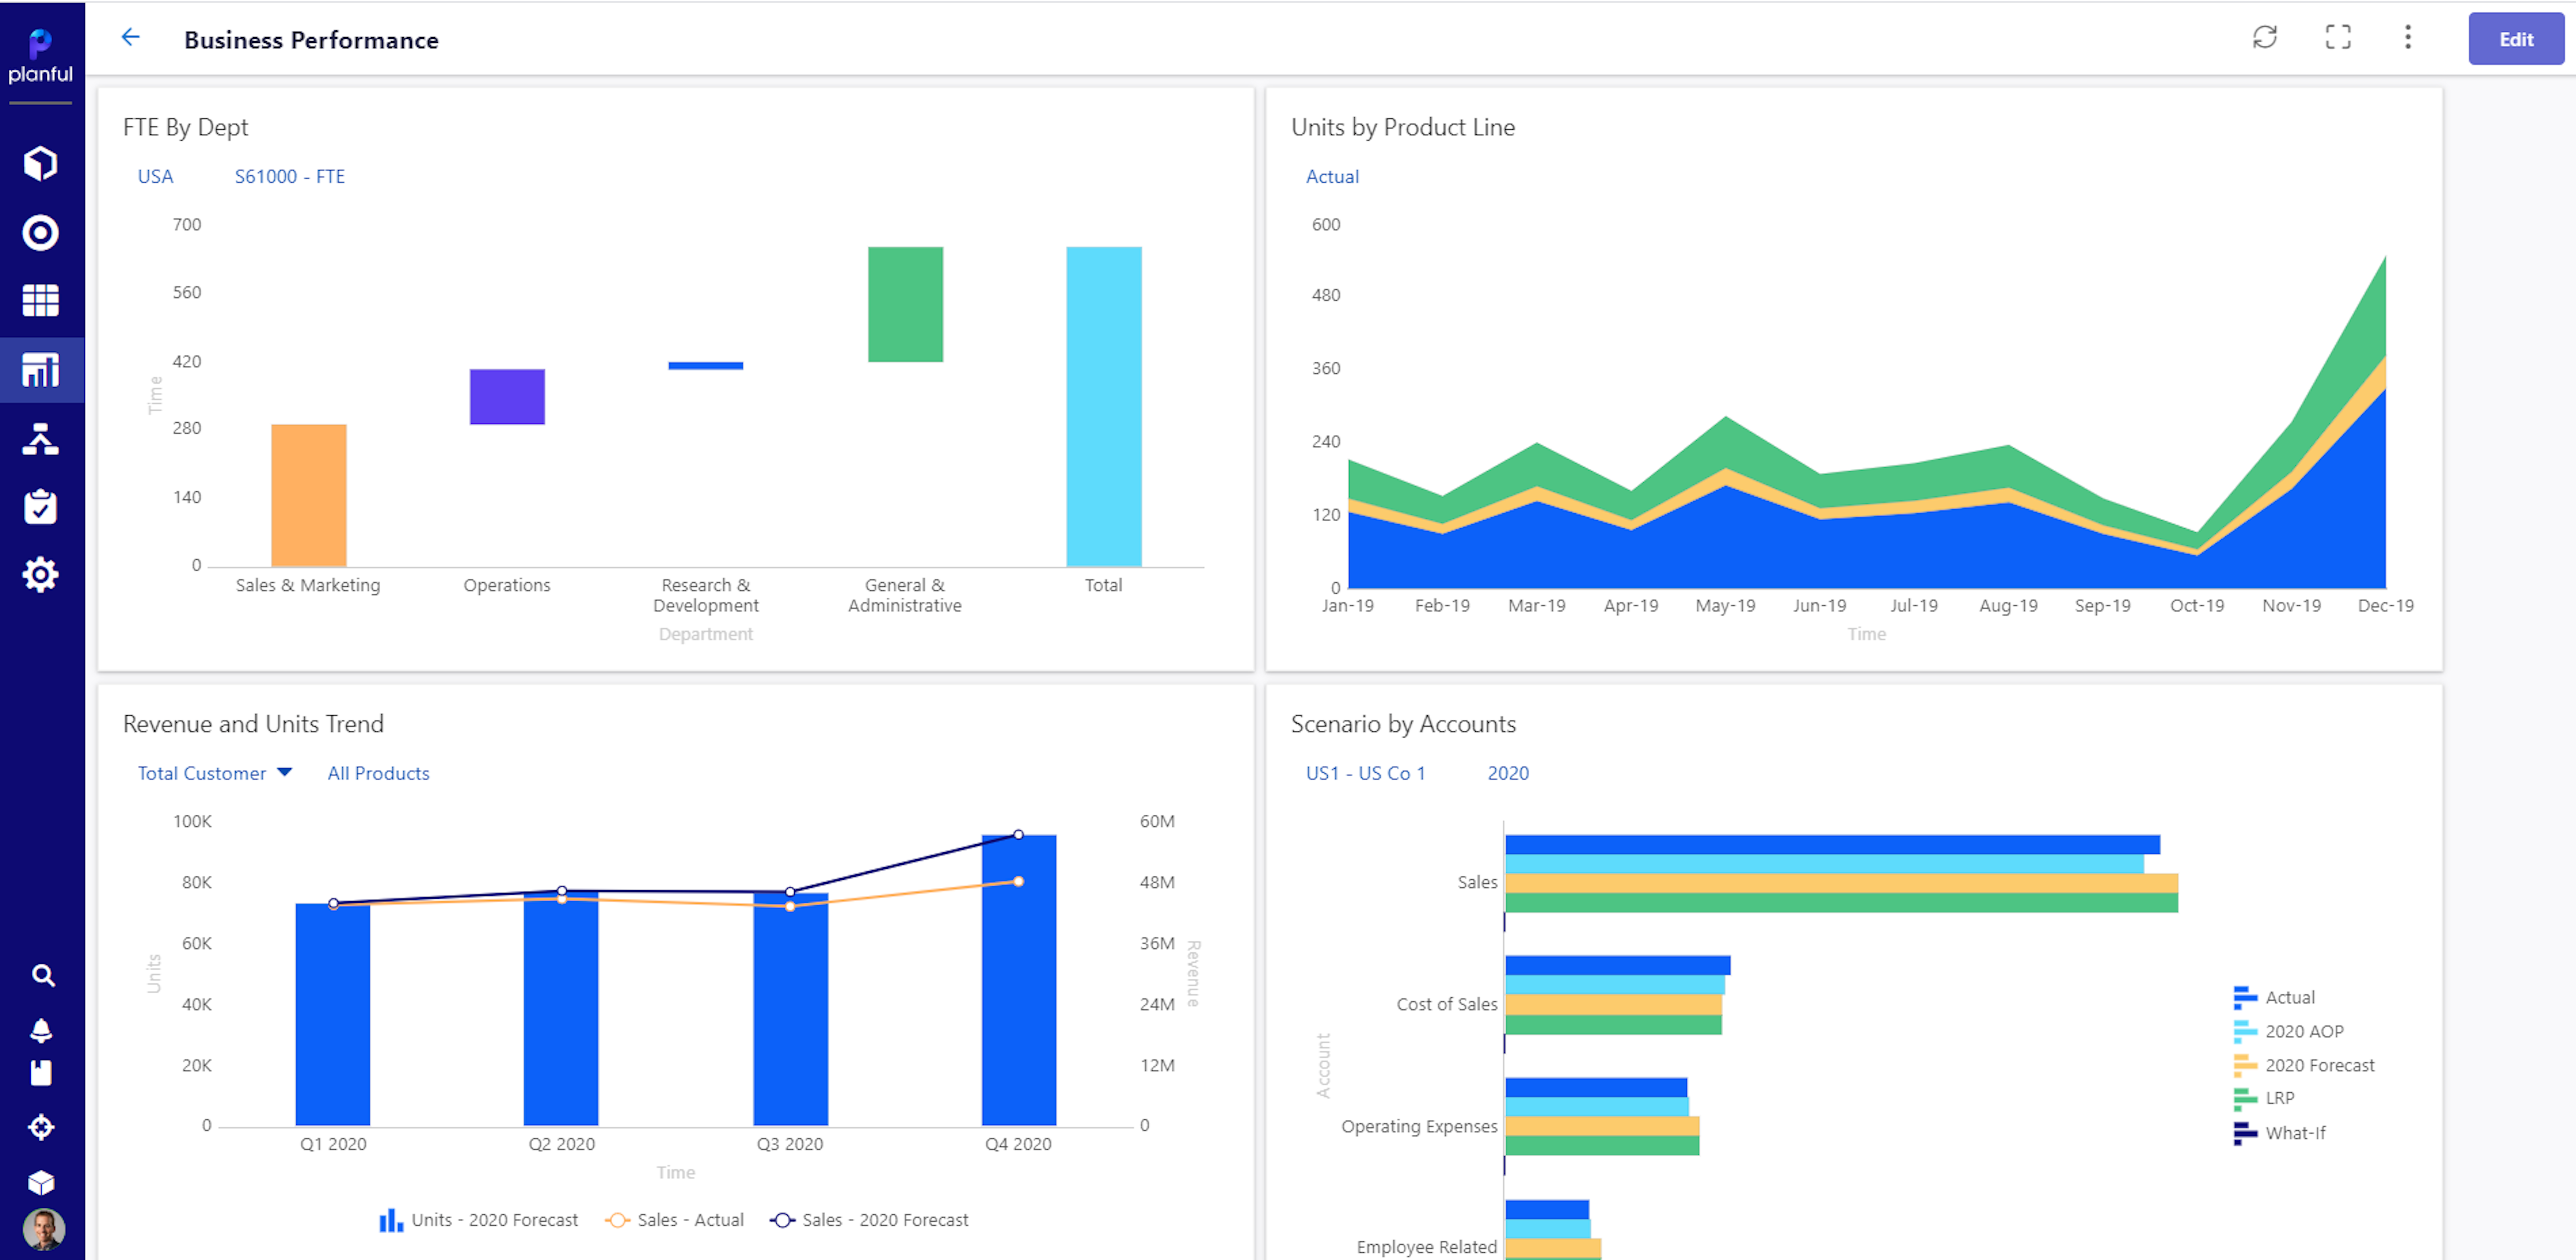Open the Dashboards icon in the sidebar

41,369
